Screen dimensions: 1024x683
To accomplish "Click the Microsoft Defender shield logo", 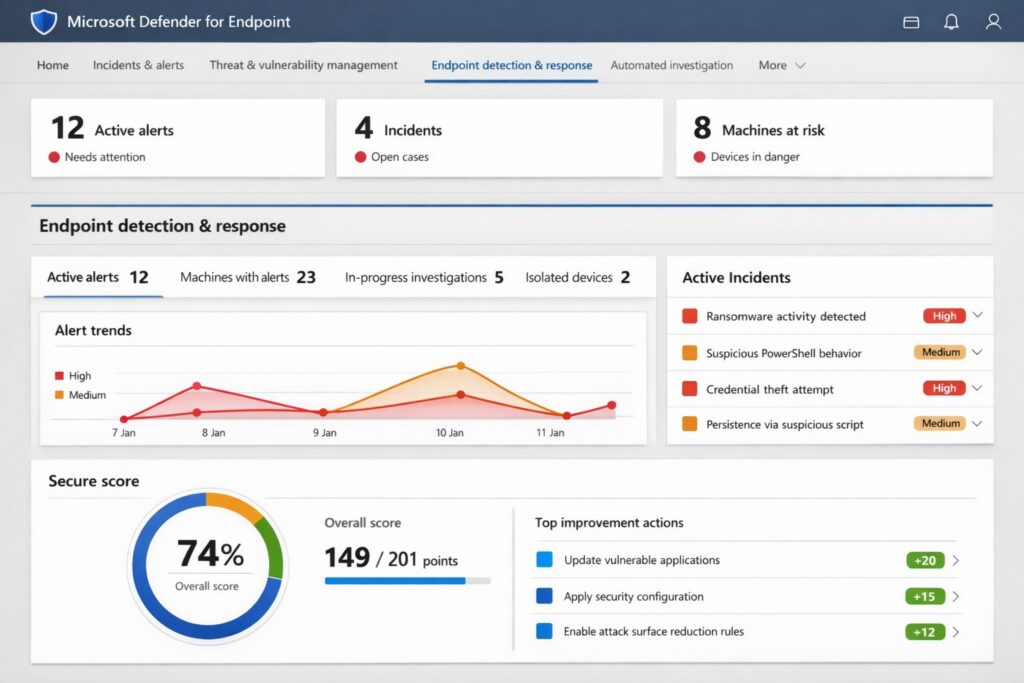I will [42, 20].
